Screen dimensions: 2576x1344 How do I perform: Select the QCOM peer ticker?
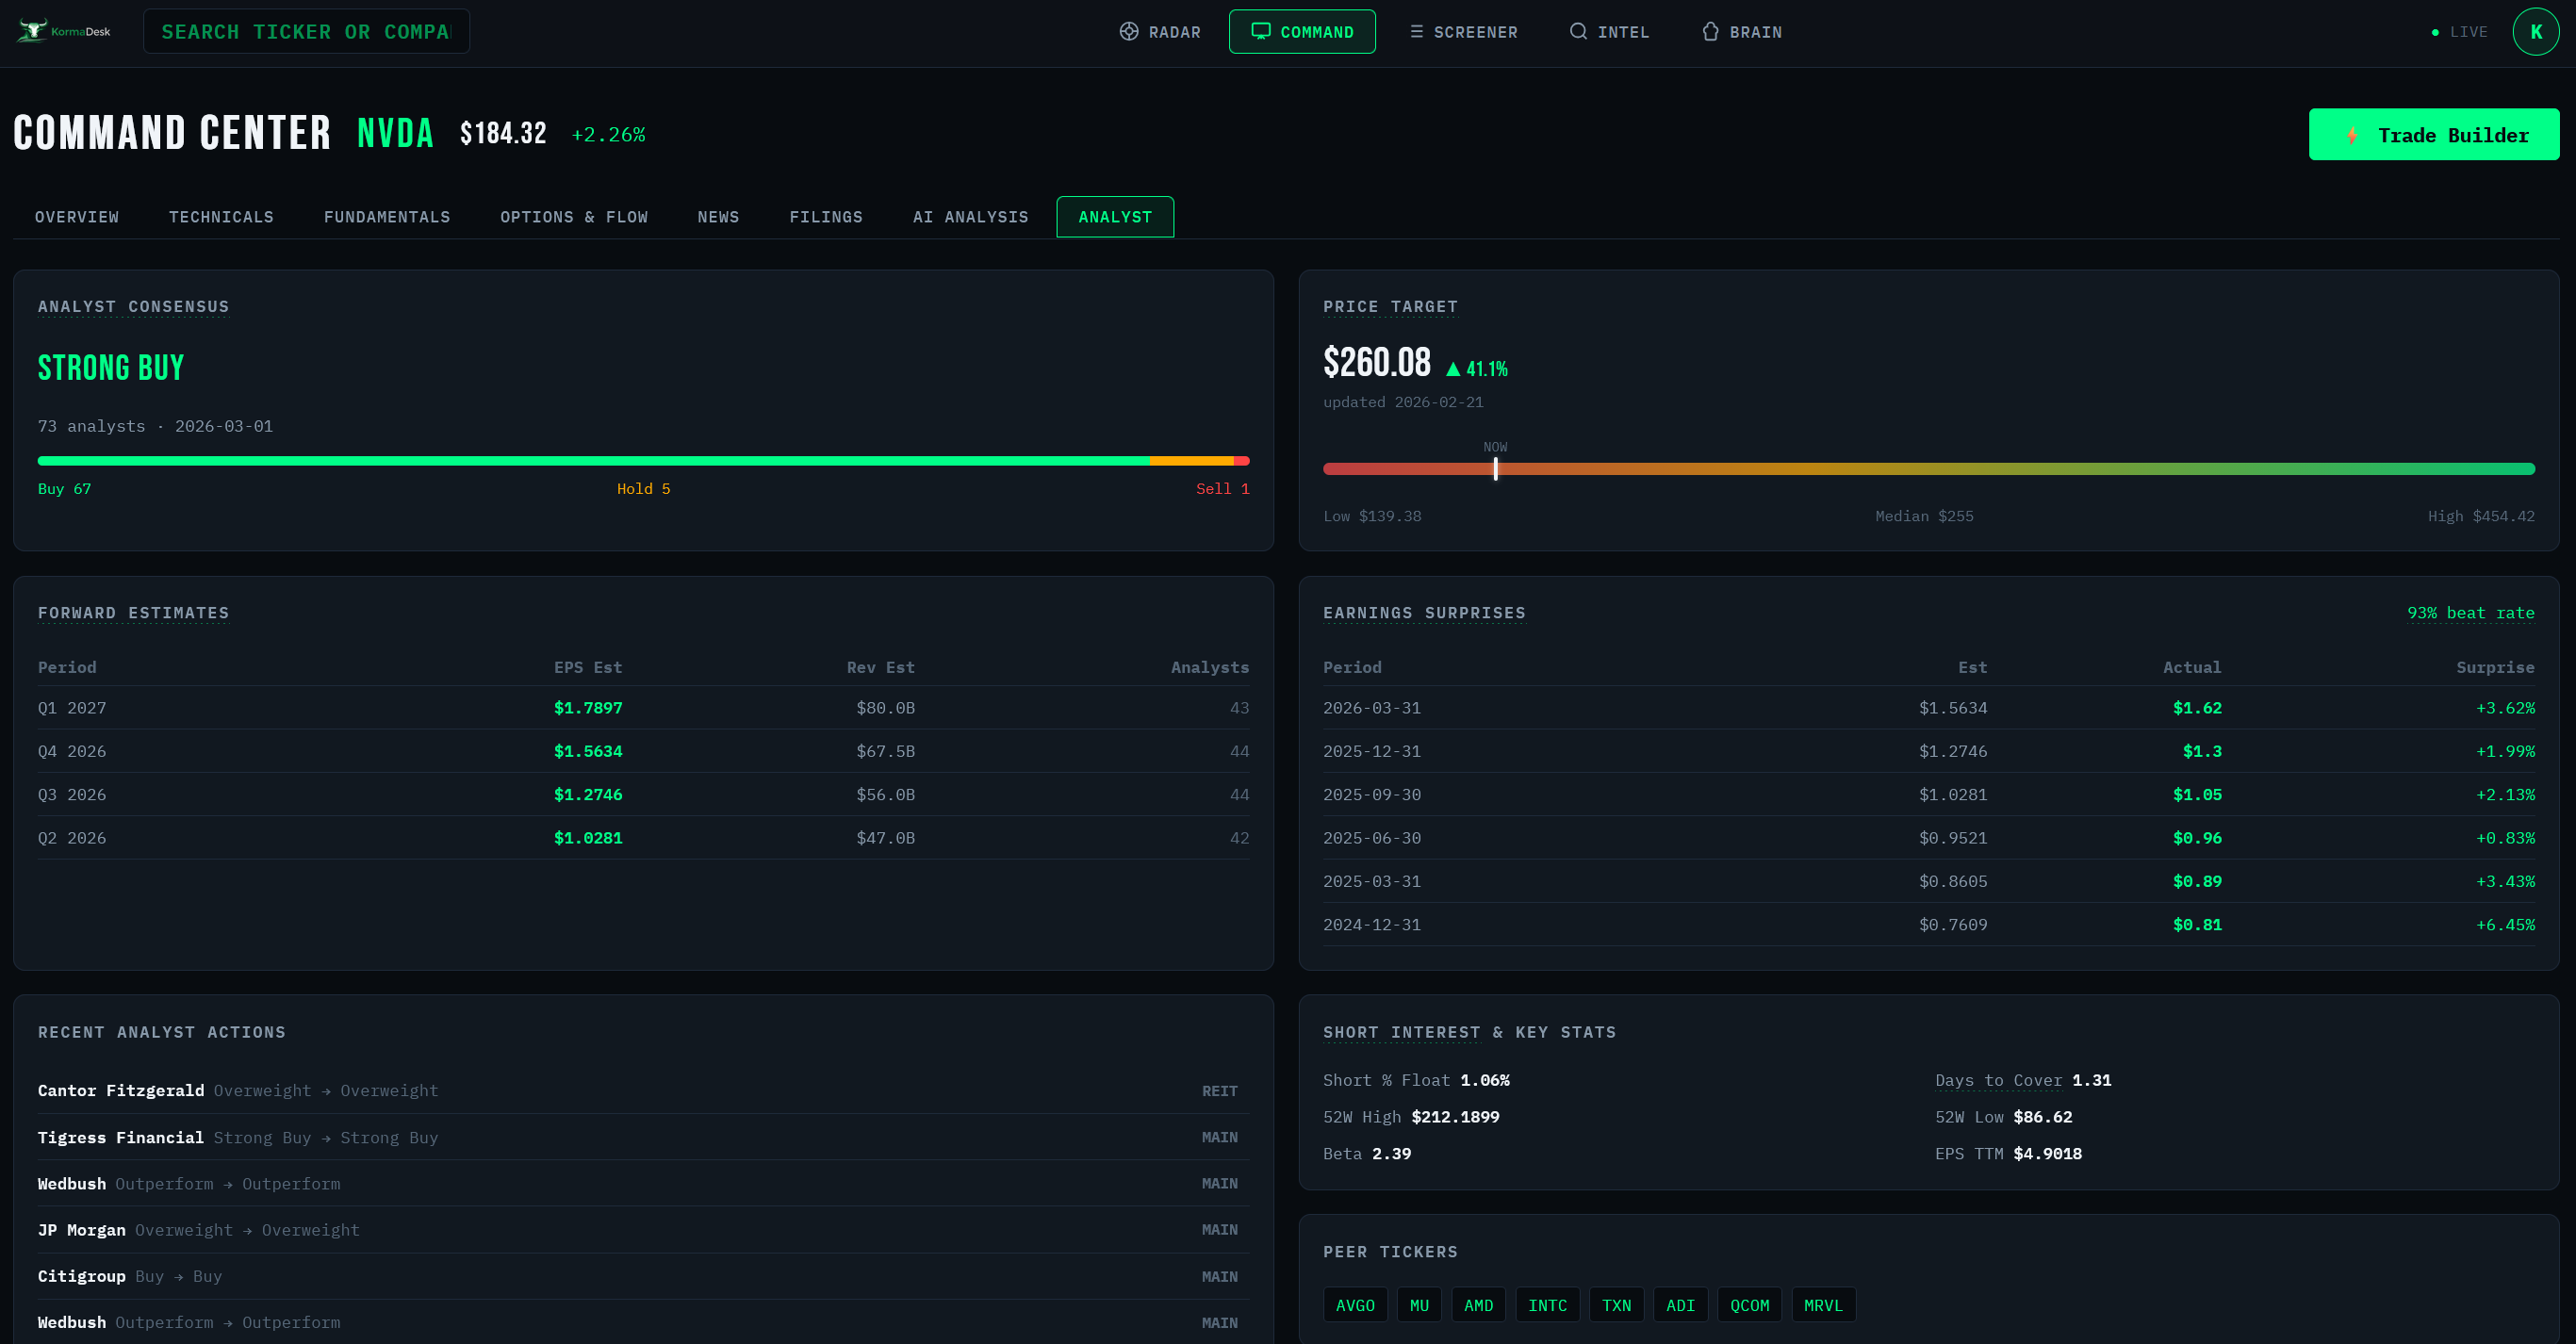pos(1749,1305)
